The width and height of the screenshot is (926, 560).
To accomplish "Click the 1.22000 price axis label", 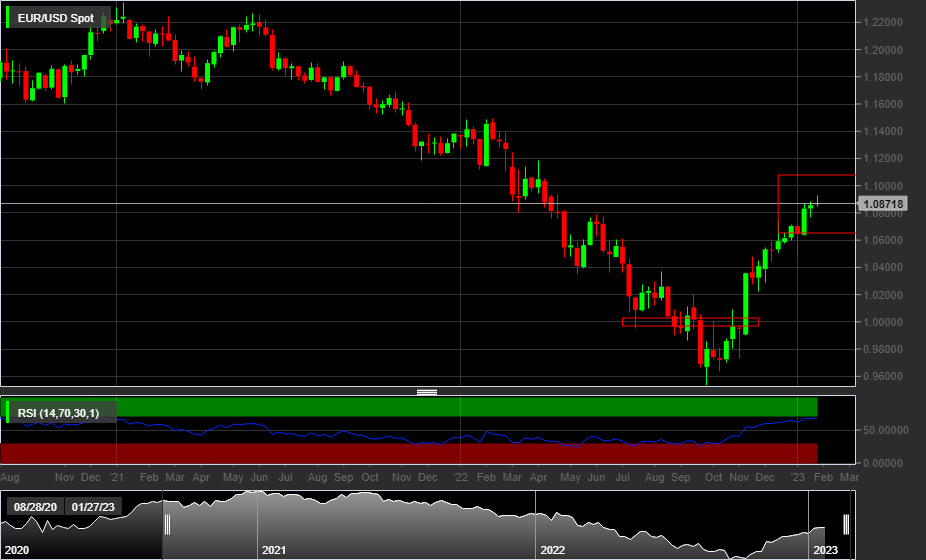I will coord(882,22).
